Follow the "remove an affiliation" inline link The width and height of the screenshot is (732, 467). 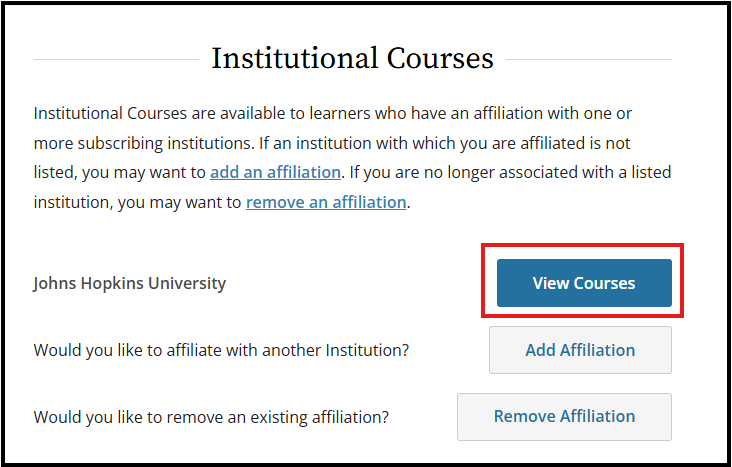[326, 202]
